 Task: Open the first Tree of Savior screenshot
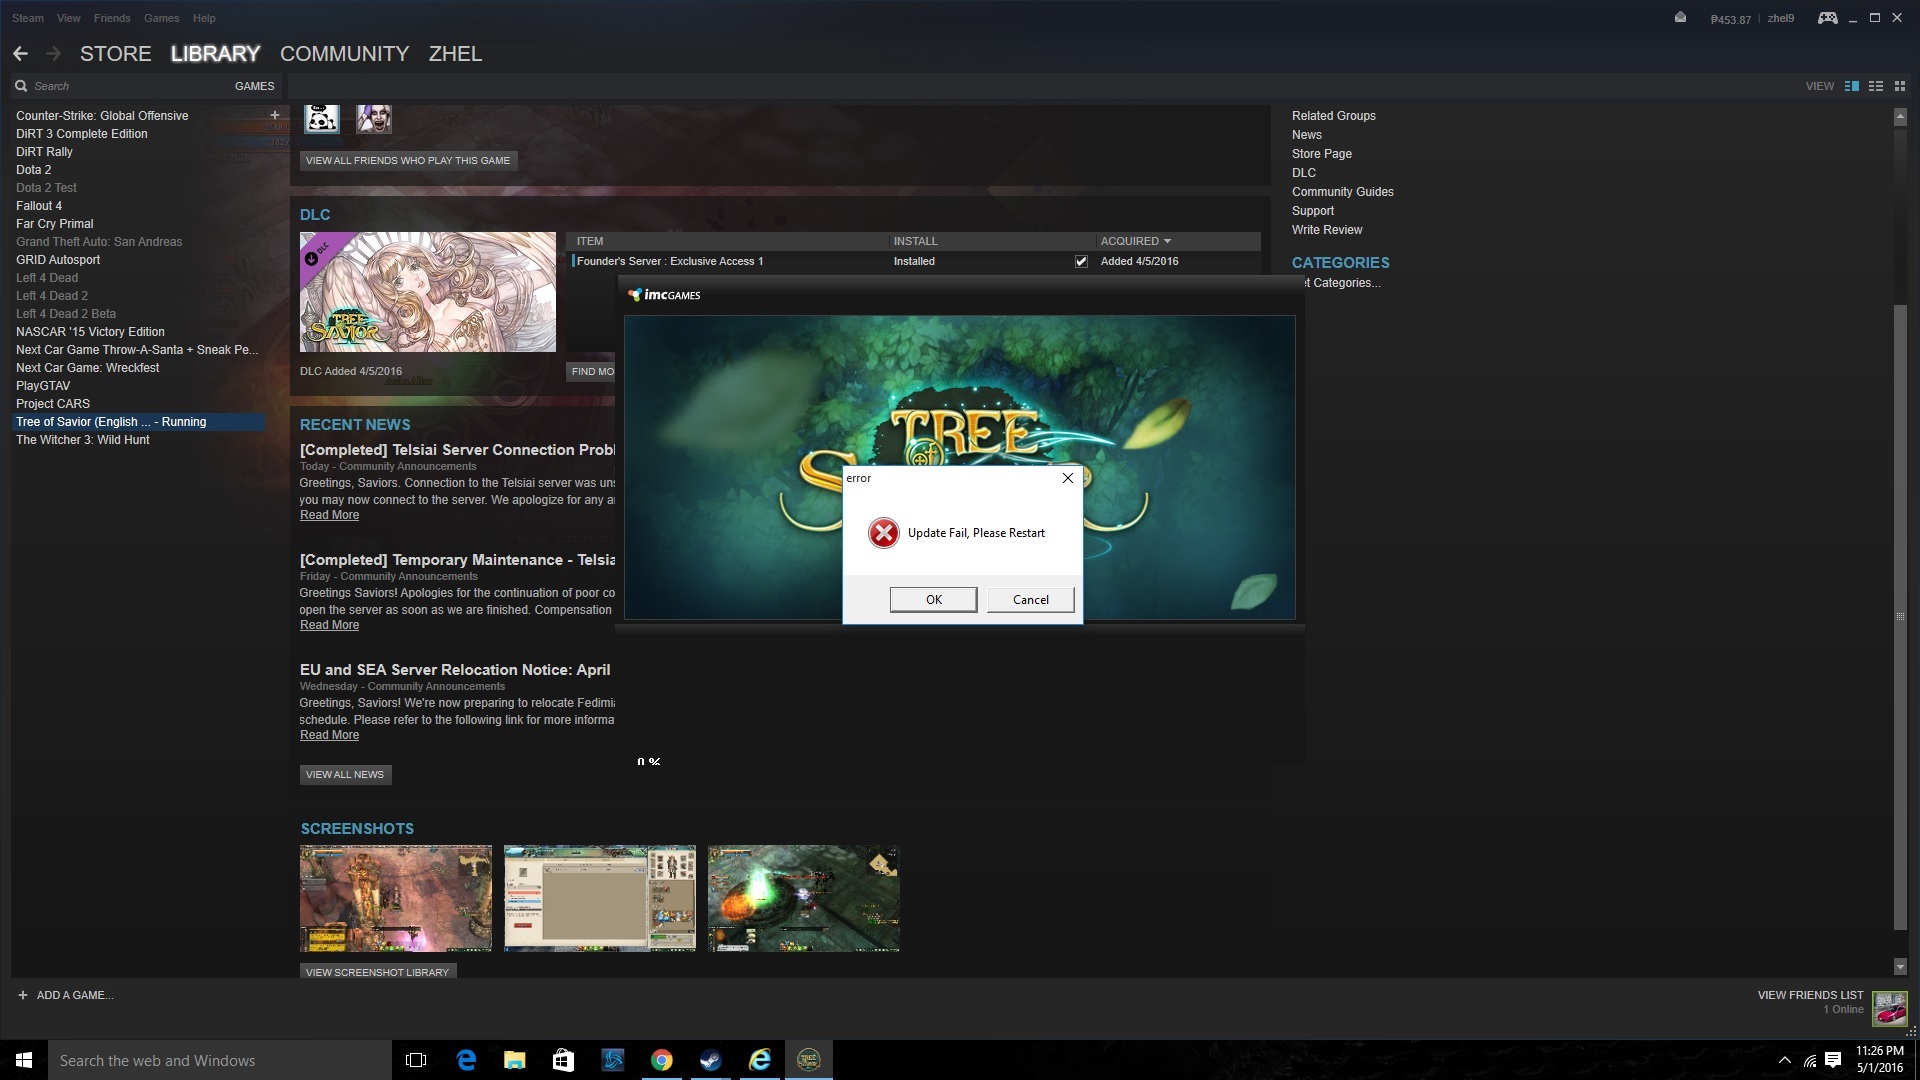coord(396,898)
